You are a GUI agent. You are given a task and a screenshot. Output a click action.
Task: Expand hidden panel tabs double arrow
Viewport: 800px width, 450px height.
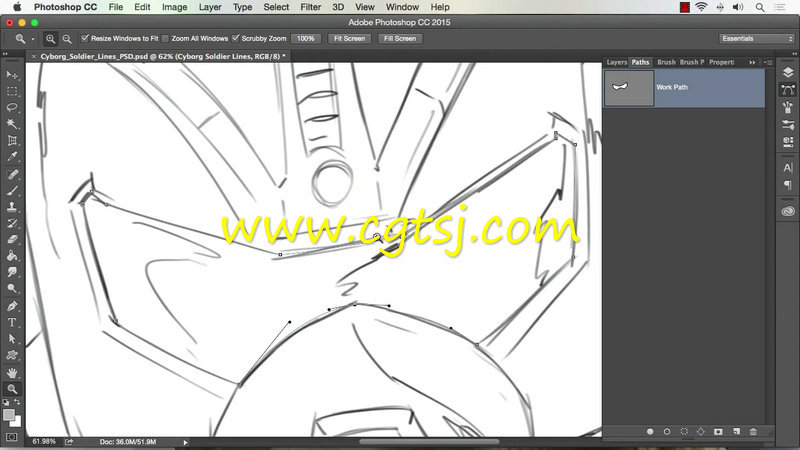(752, 62)
